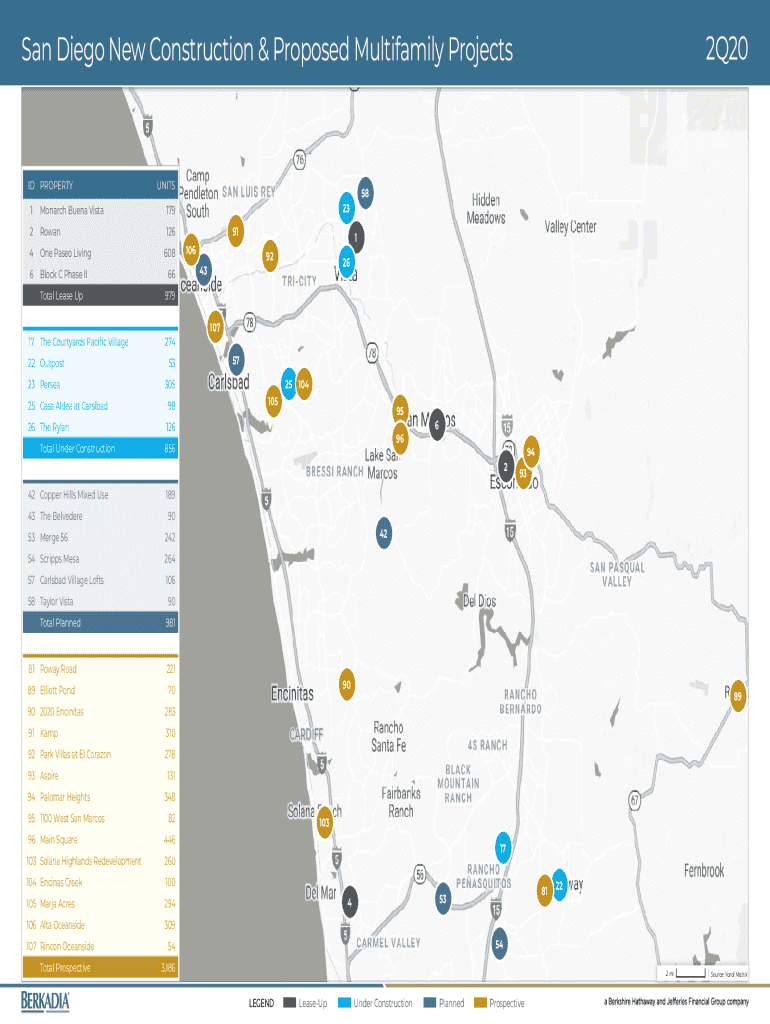Click prospective marker 91 on the map

point(235,231)
